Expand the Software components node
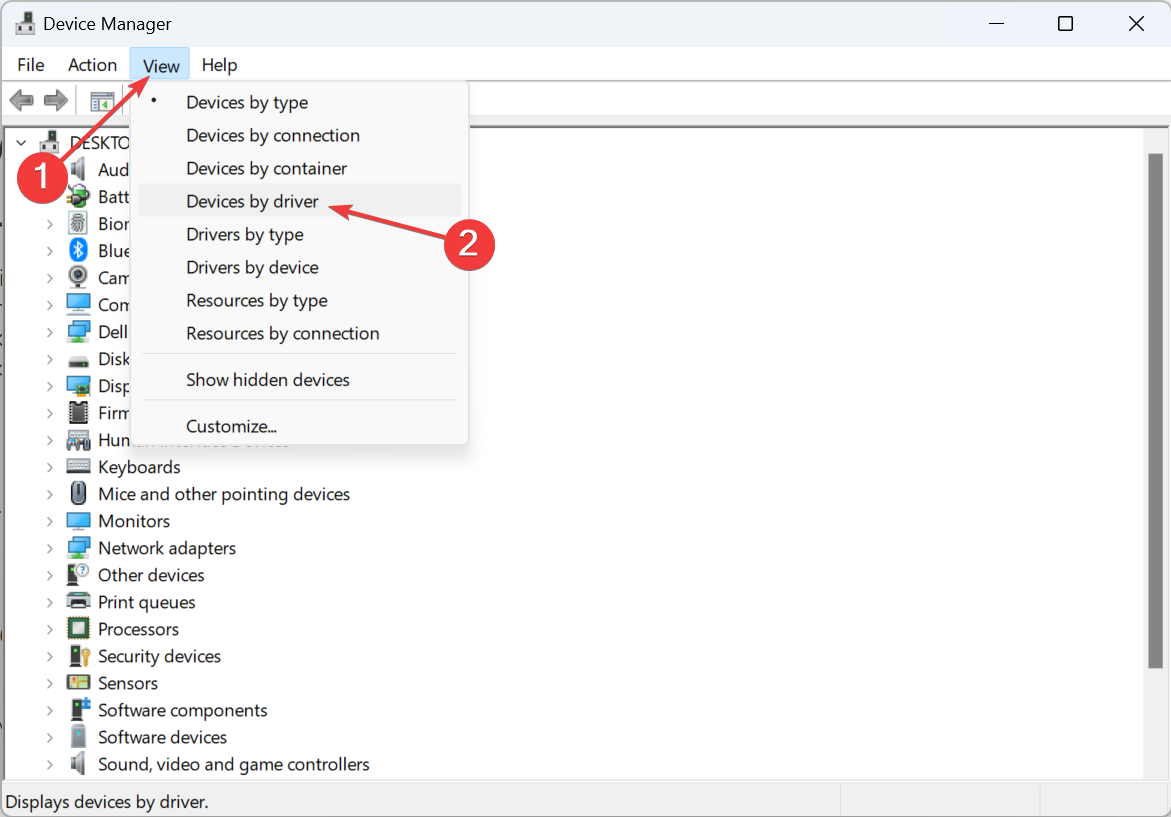1171x817 pixels. click(49, 710)
